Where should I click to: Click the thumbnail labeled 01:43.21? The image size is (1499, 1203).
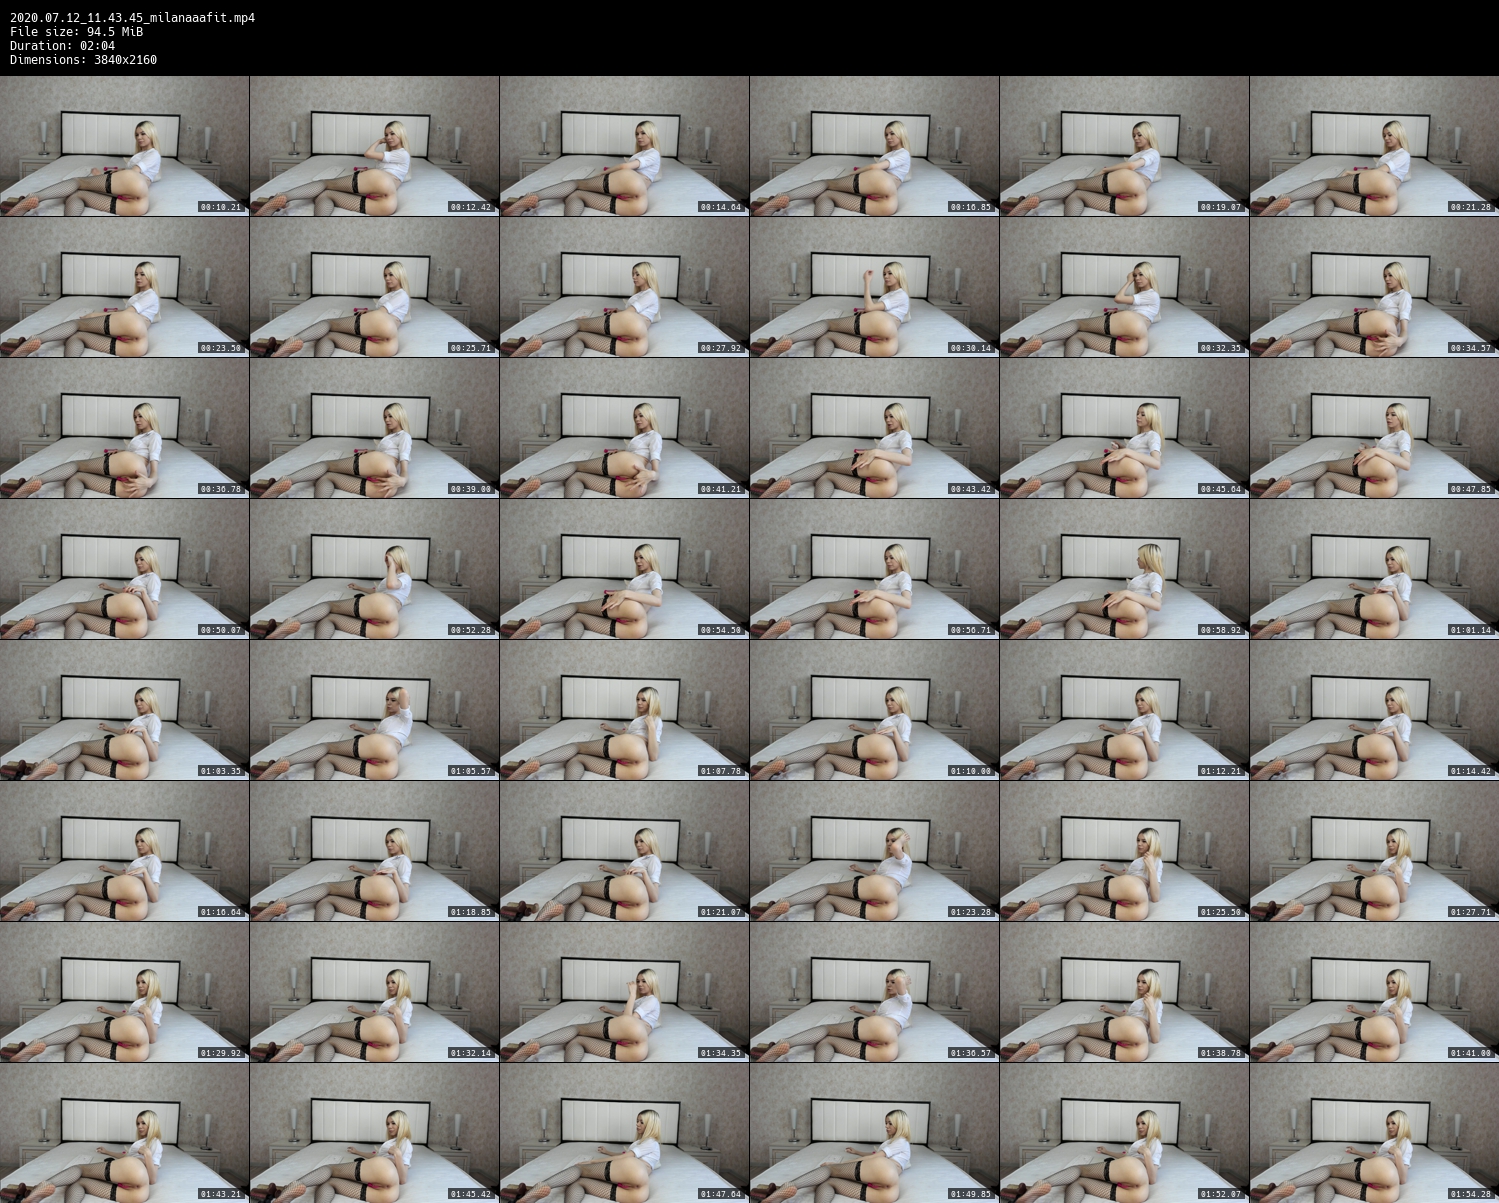pyautogui.click(x=124, y=1133)
